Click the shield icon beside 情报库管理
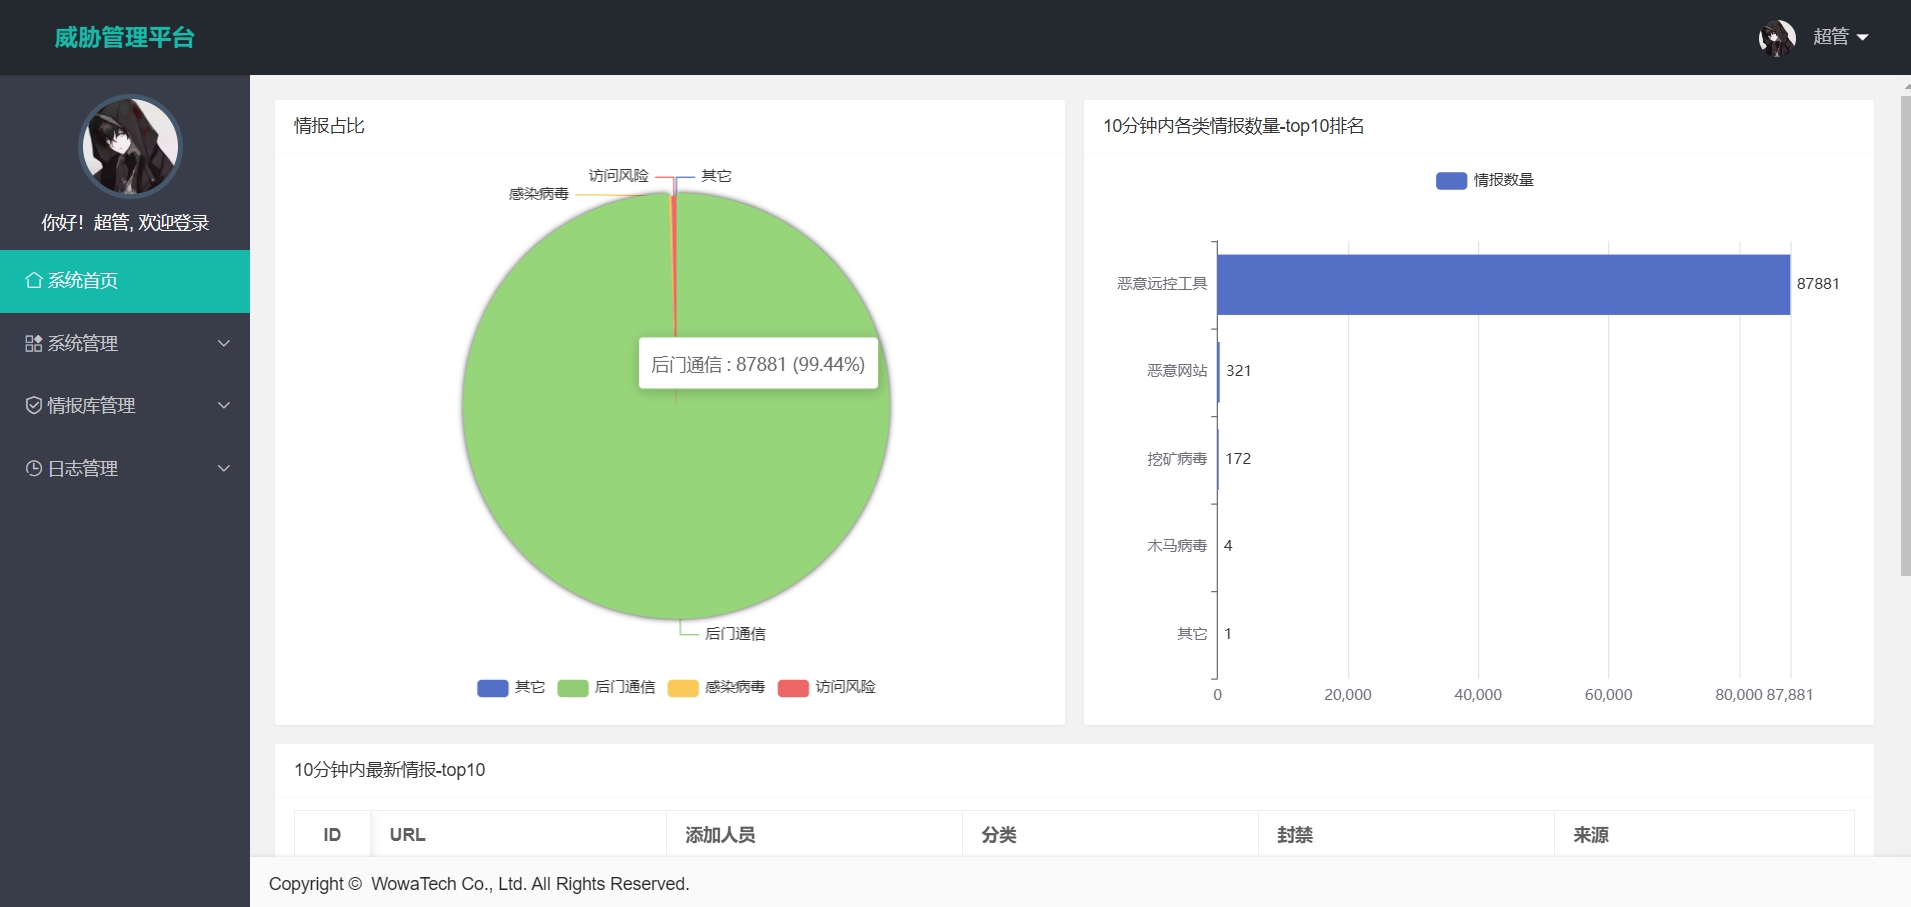This screenshot has height=907, width=1911. click(34, 406)
